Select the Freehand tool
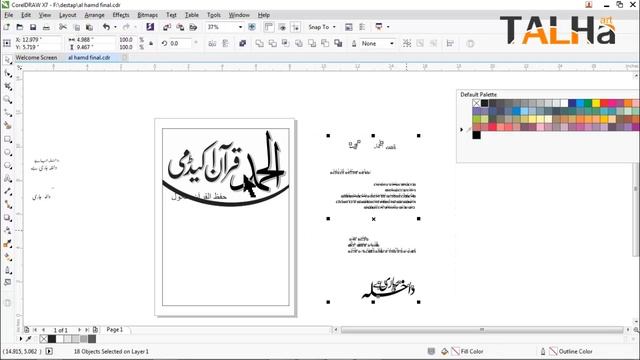 tap(7, 113)
